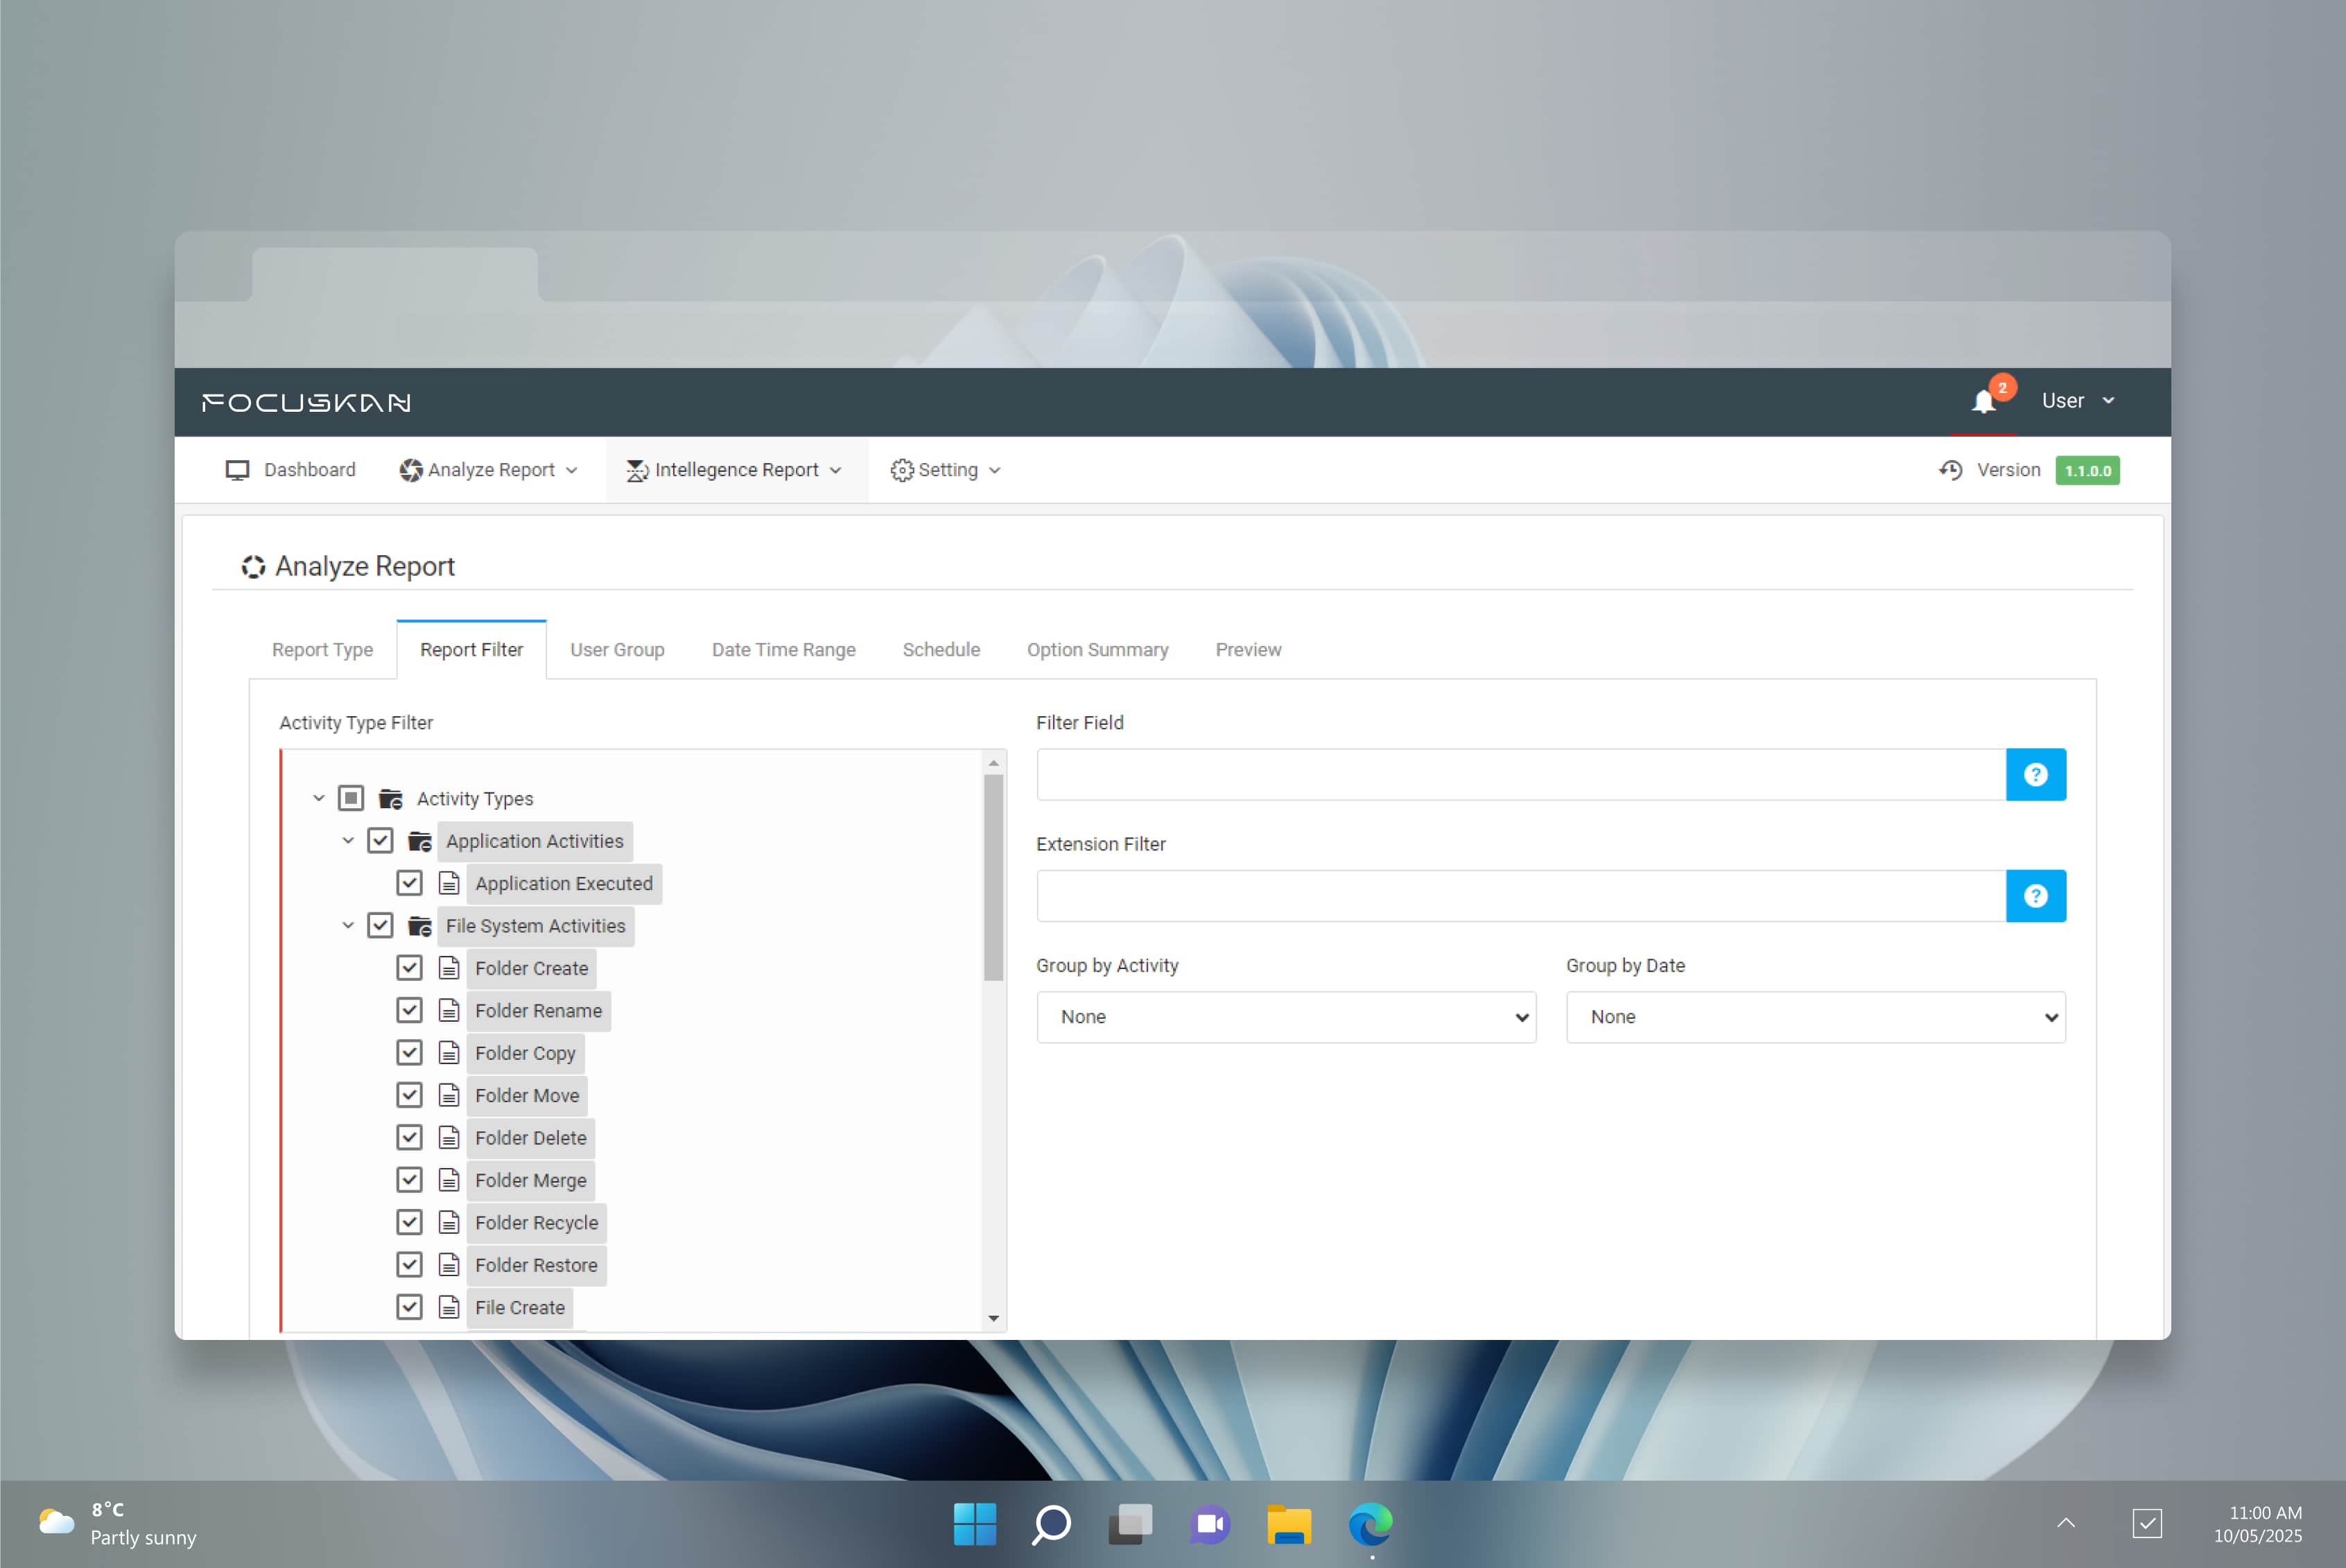Uncheck the Folder Restore checkbox
The height and width of the screenshot is (1568, 2346).
(x=409, y=1265)
